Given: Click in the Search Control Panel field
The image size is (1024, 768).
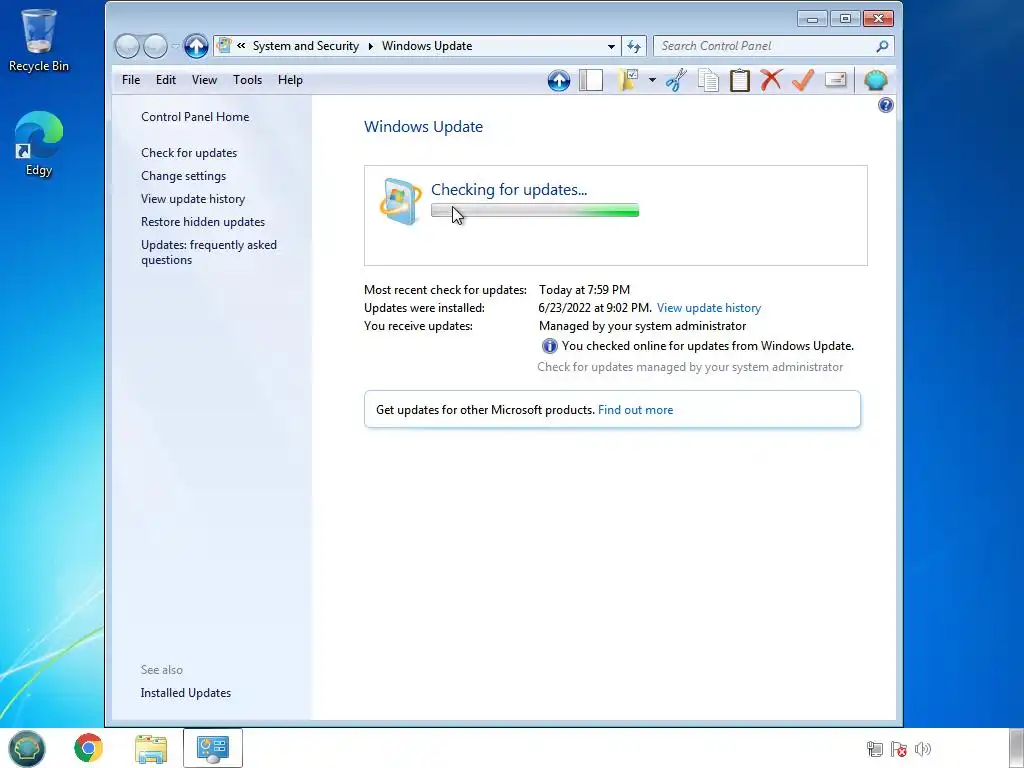Looking at the screenshot, I should tap(764, 46).
